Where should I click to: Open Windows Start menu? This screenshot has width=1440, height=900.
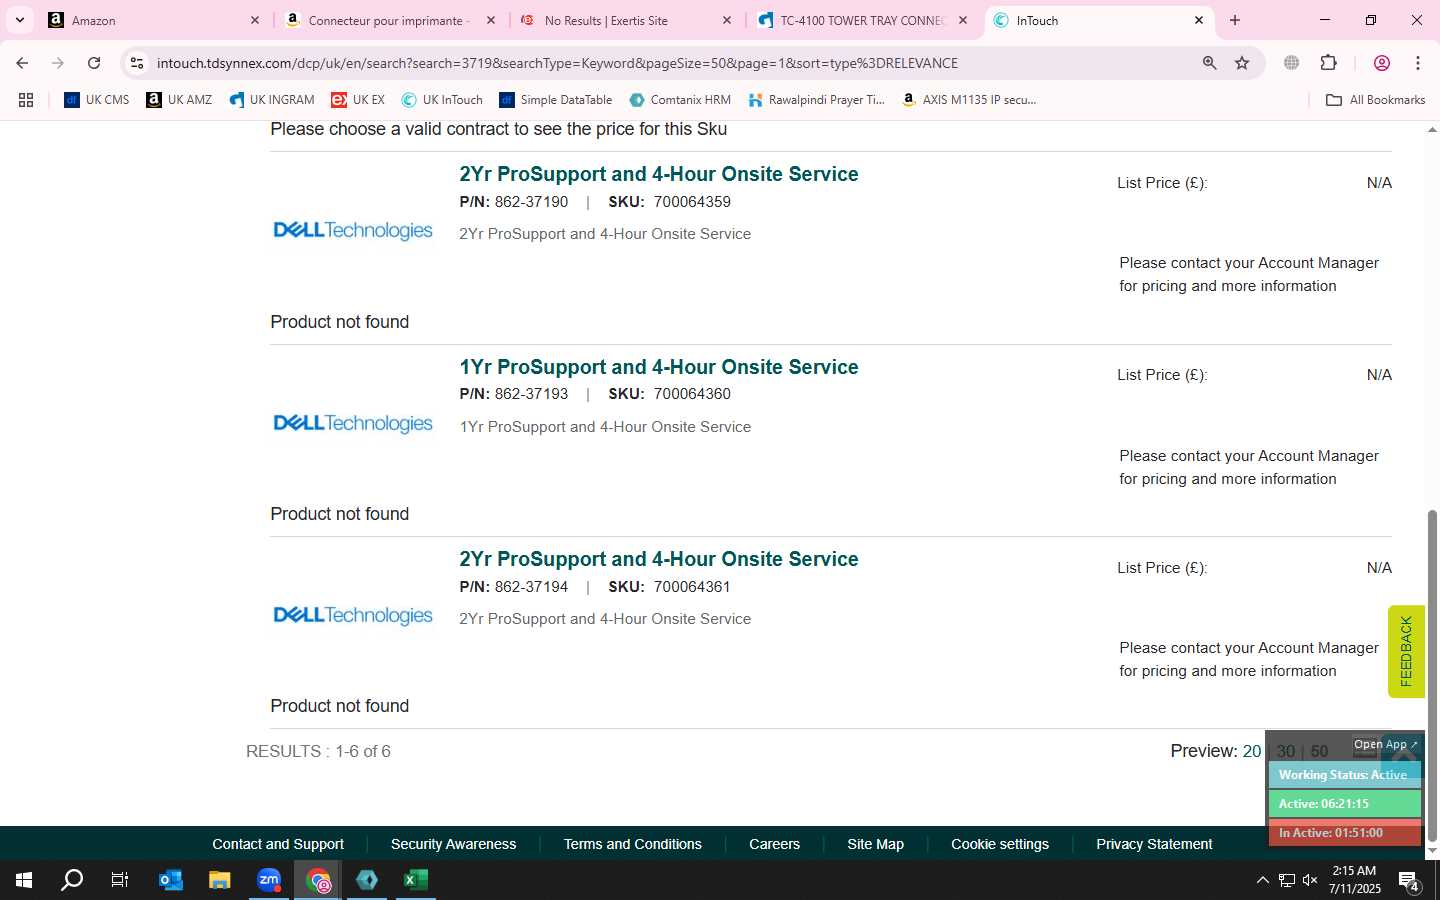tap(24, 880)
